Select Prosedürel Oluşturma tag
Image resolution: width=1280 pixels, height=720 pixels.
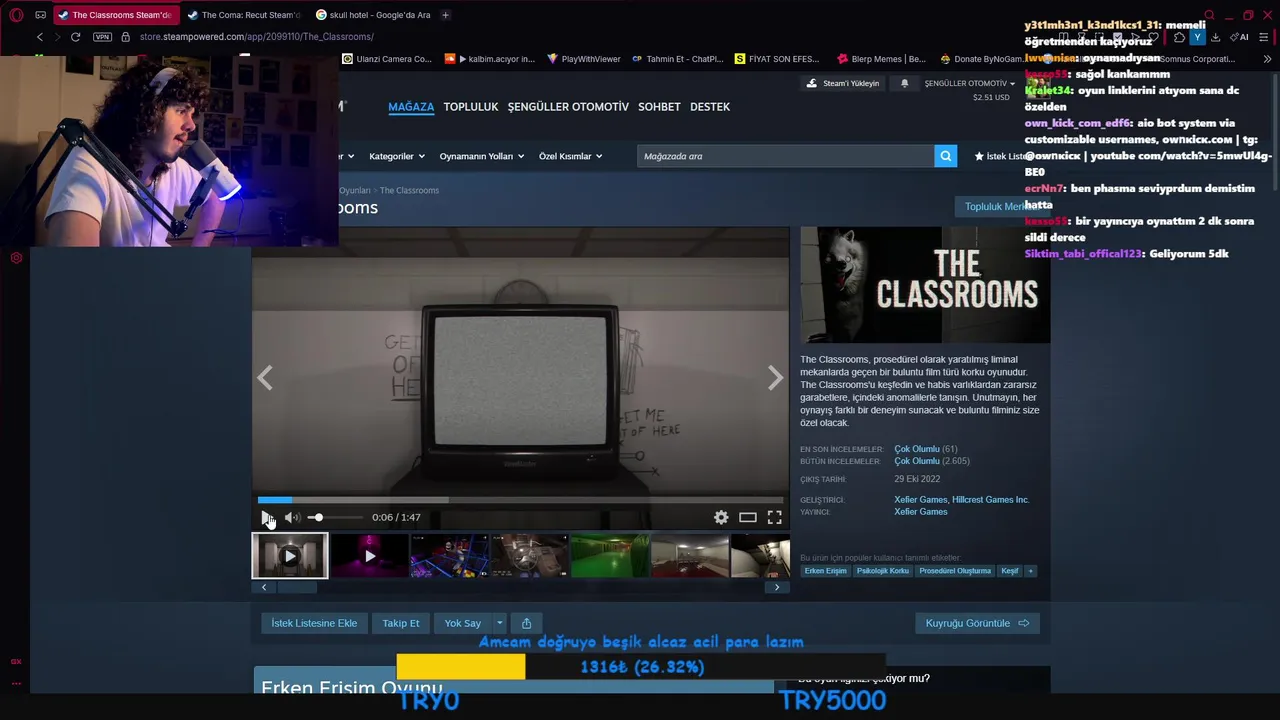click(955, 571)
